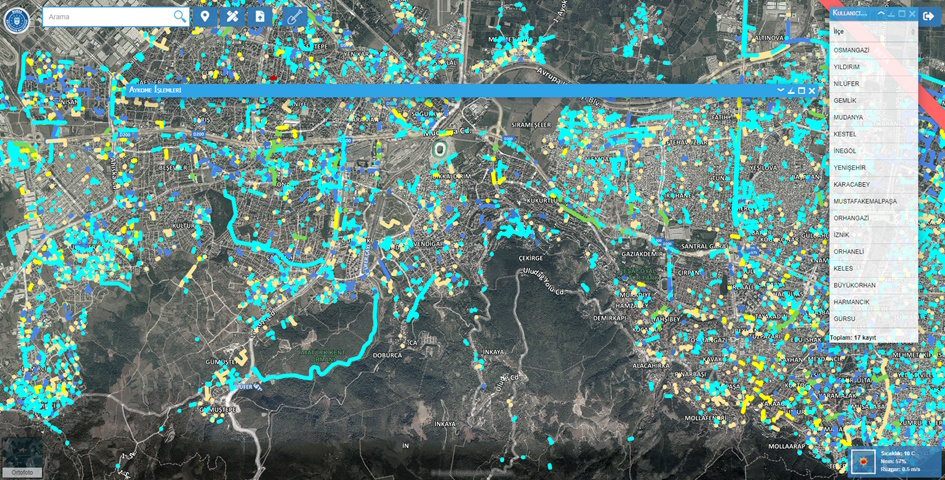Click the document upload icon

(260, 17)
